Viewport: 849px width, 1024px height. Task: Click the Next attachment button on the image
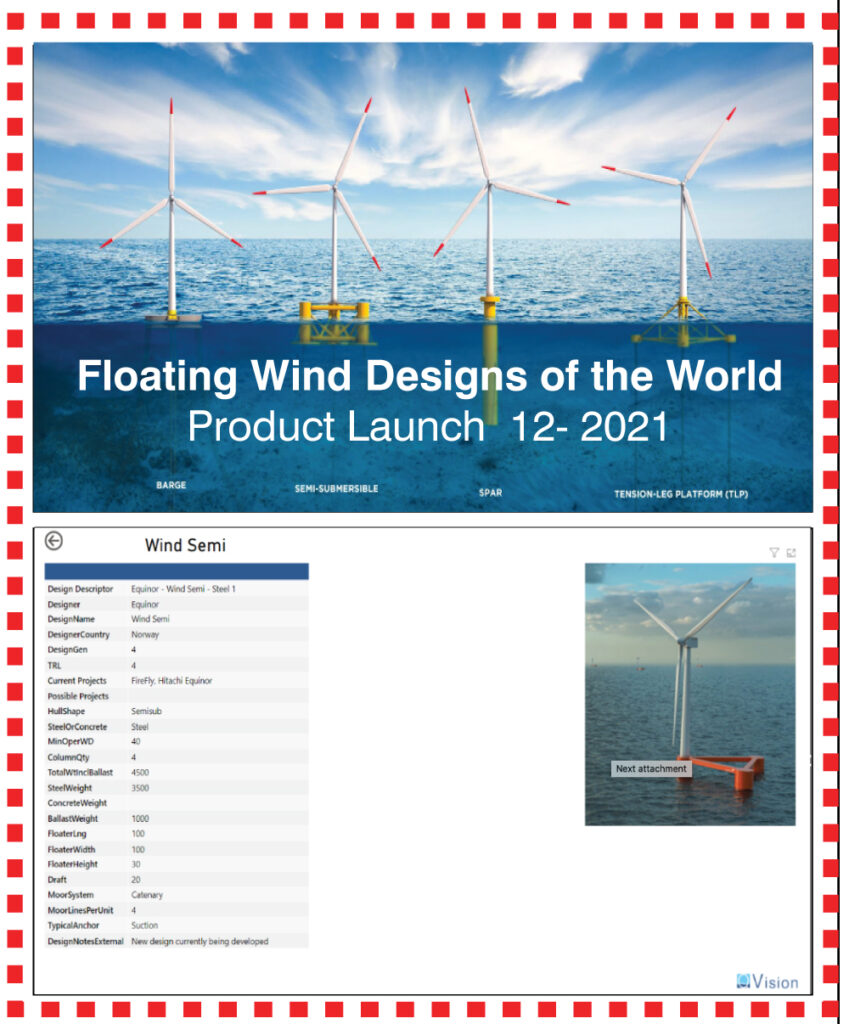[651, 769]
